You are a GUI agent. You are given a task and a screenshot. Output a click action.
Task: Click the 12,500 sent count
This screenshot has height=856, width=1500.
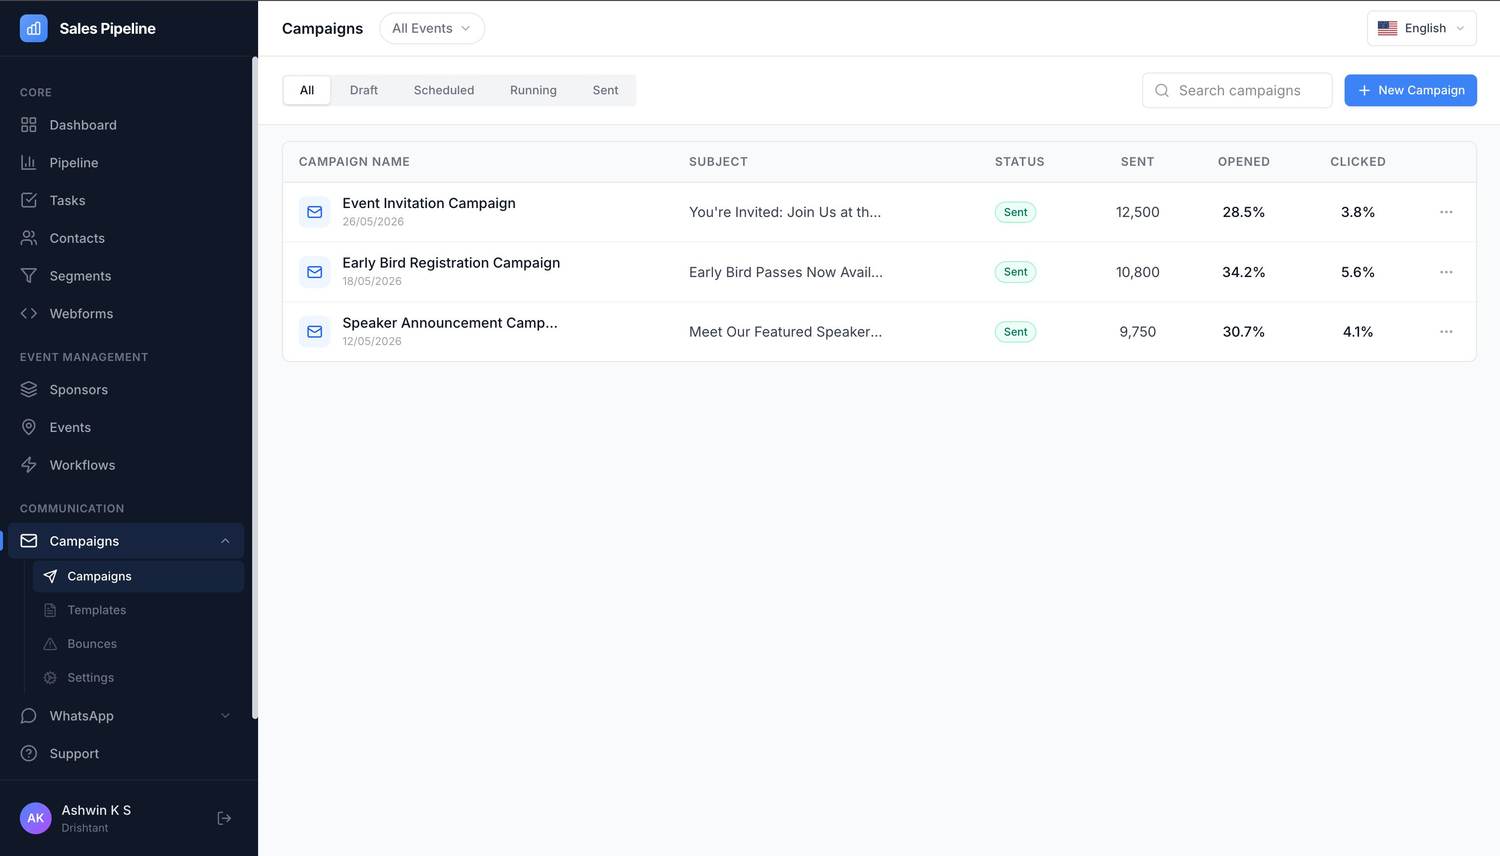(1137, 212)
